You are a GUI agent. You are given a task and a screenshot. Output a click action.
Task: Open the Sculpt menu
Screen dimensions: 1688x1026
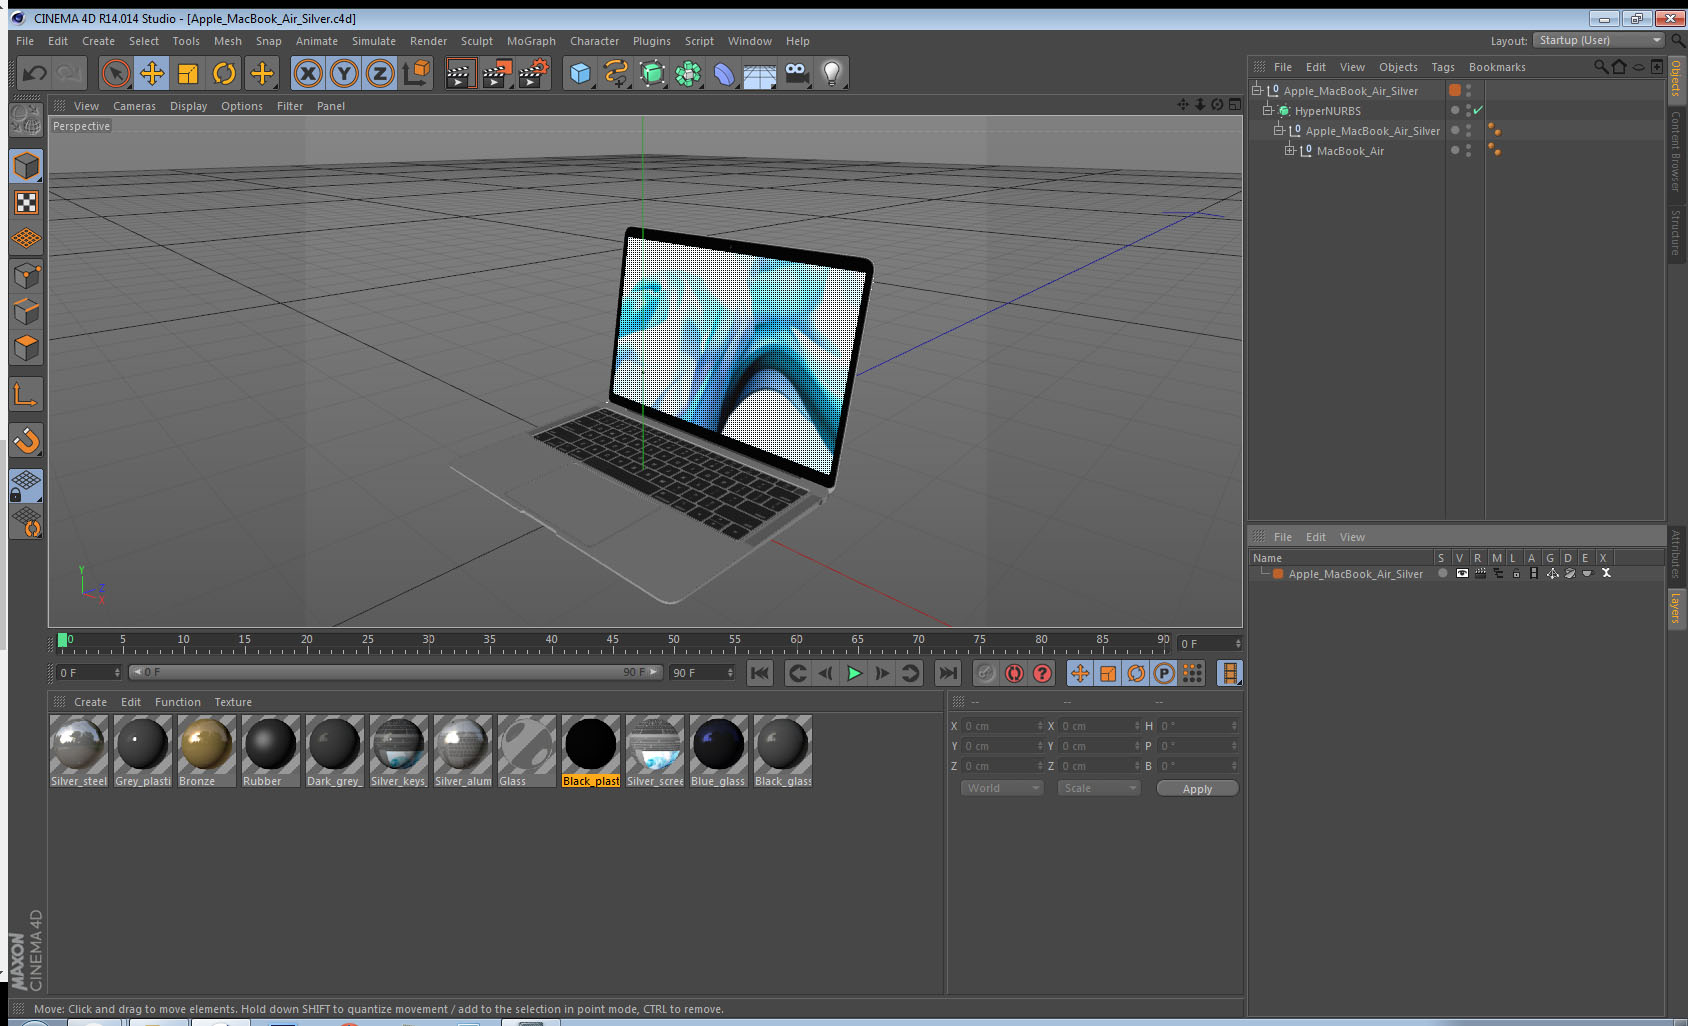point(476,41)
